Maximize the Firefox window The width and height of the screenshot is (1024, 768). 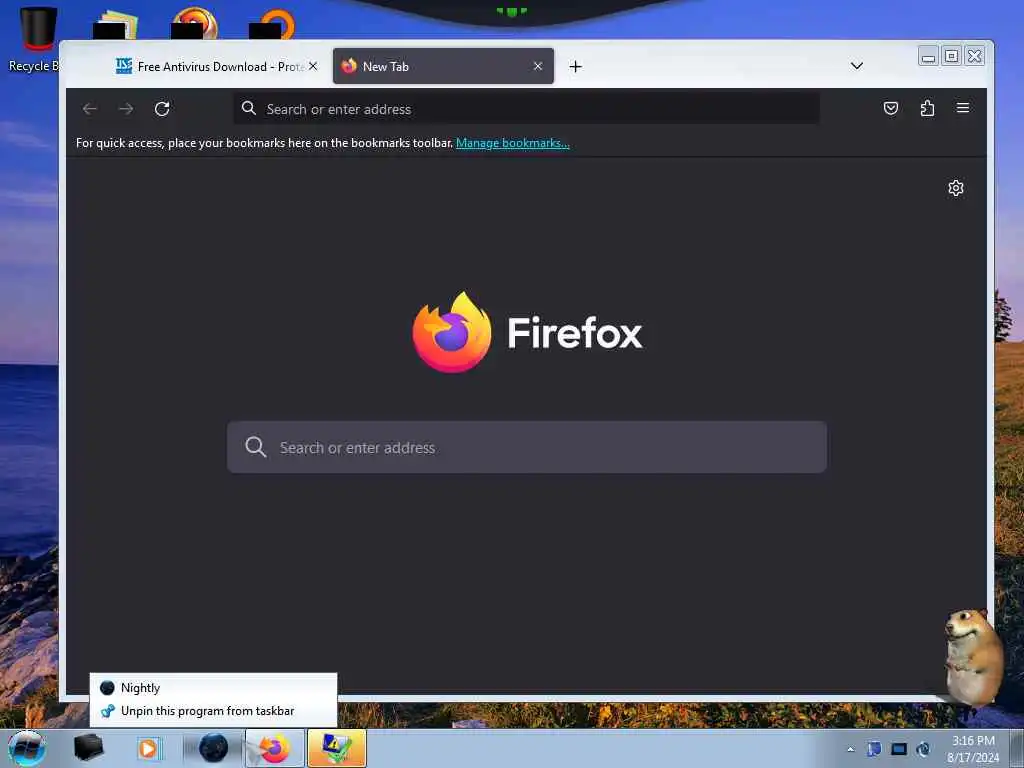pos(952,56)
